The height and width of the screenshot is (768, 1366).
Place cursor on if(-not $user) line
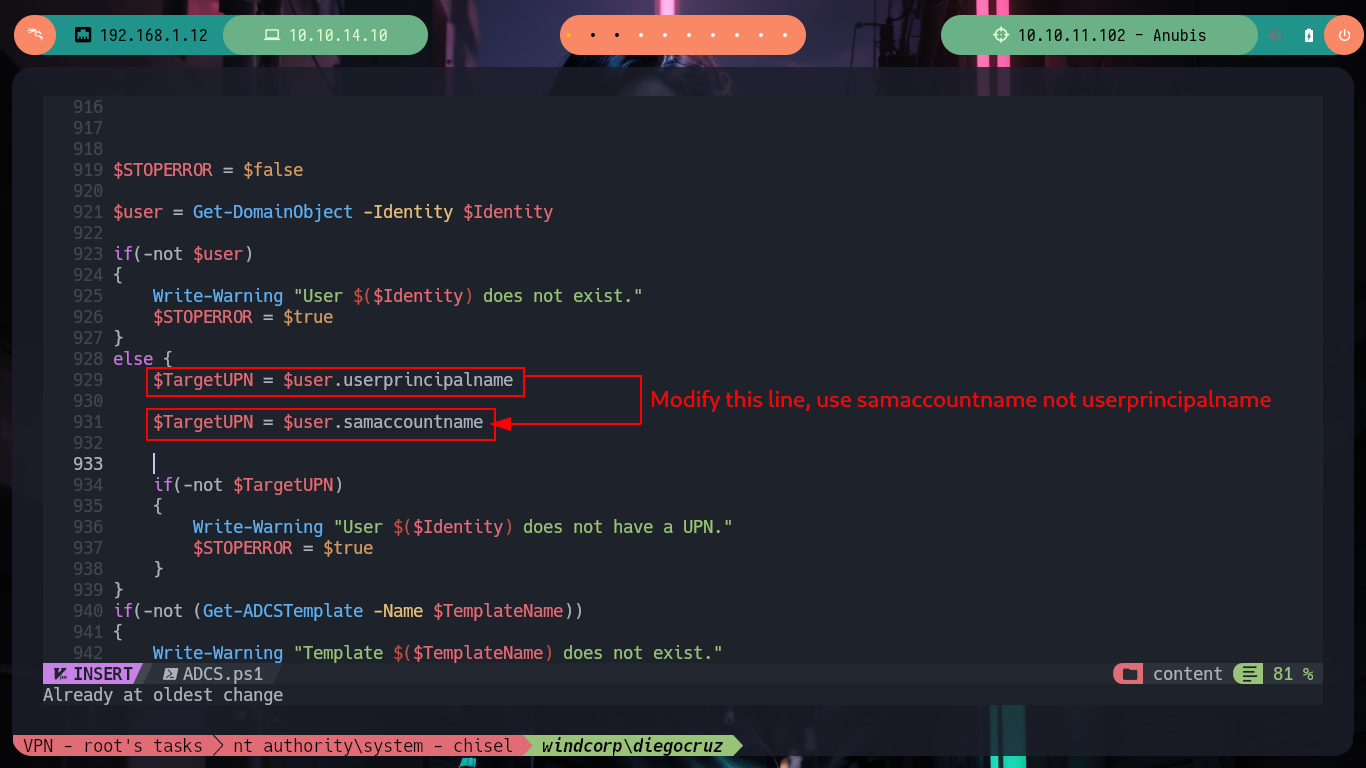click(183, 254)
